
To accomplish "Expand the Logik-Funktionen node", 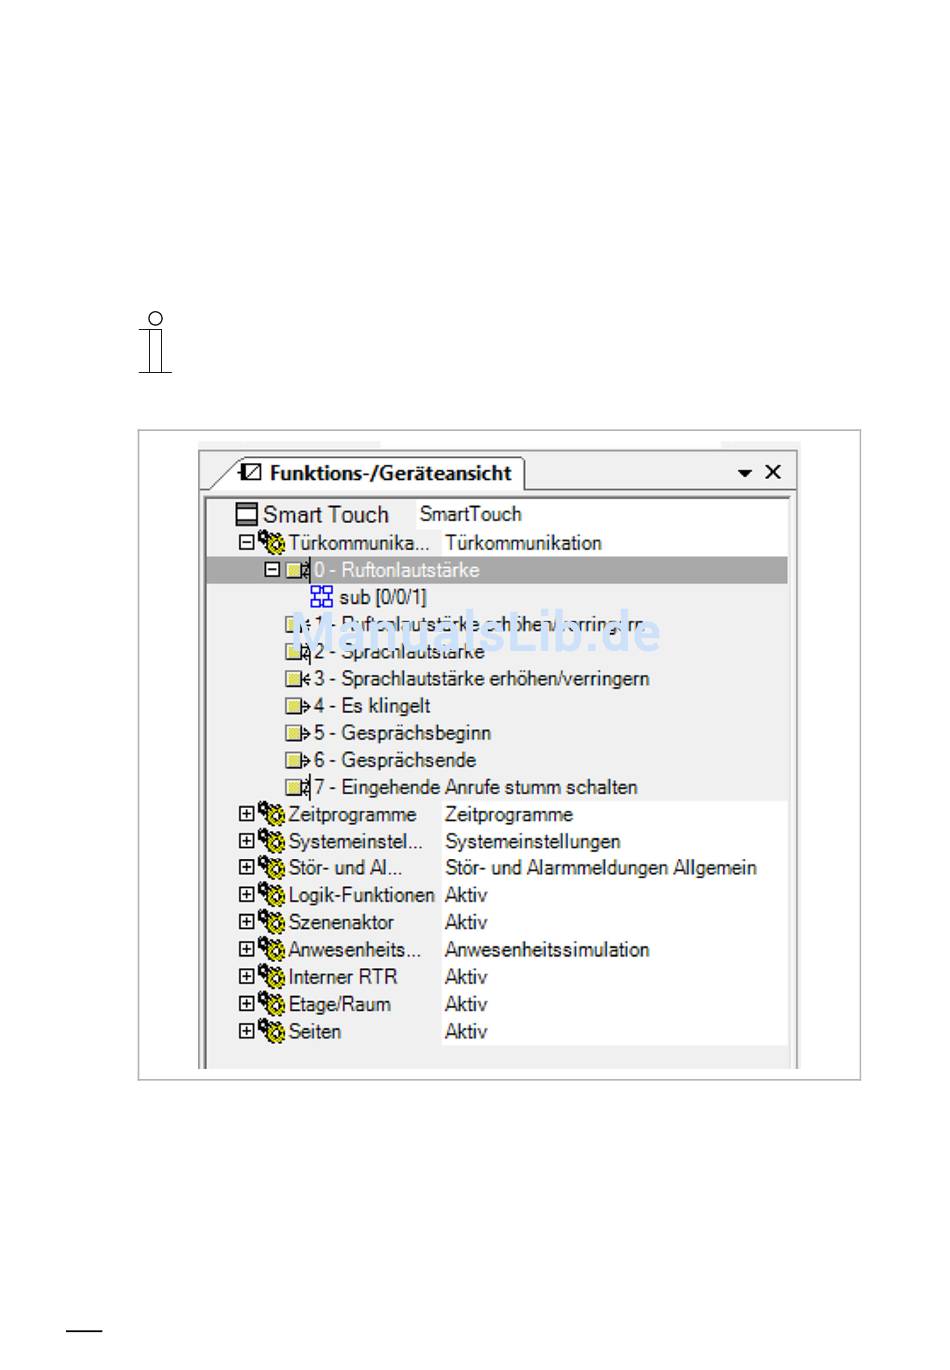I will (246, 895).
